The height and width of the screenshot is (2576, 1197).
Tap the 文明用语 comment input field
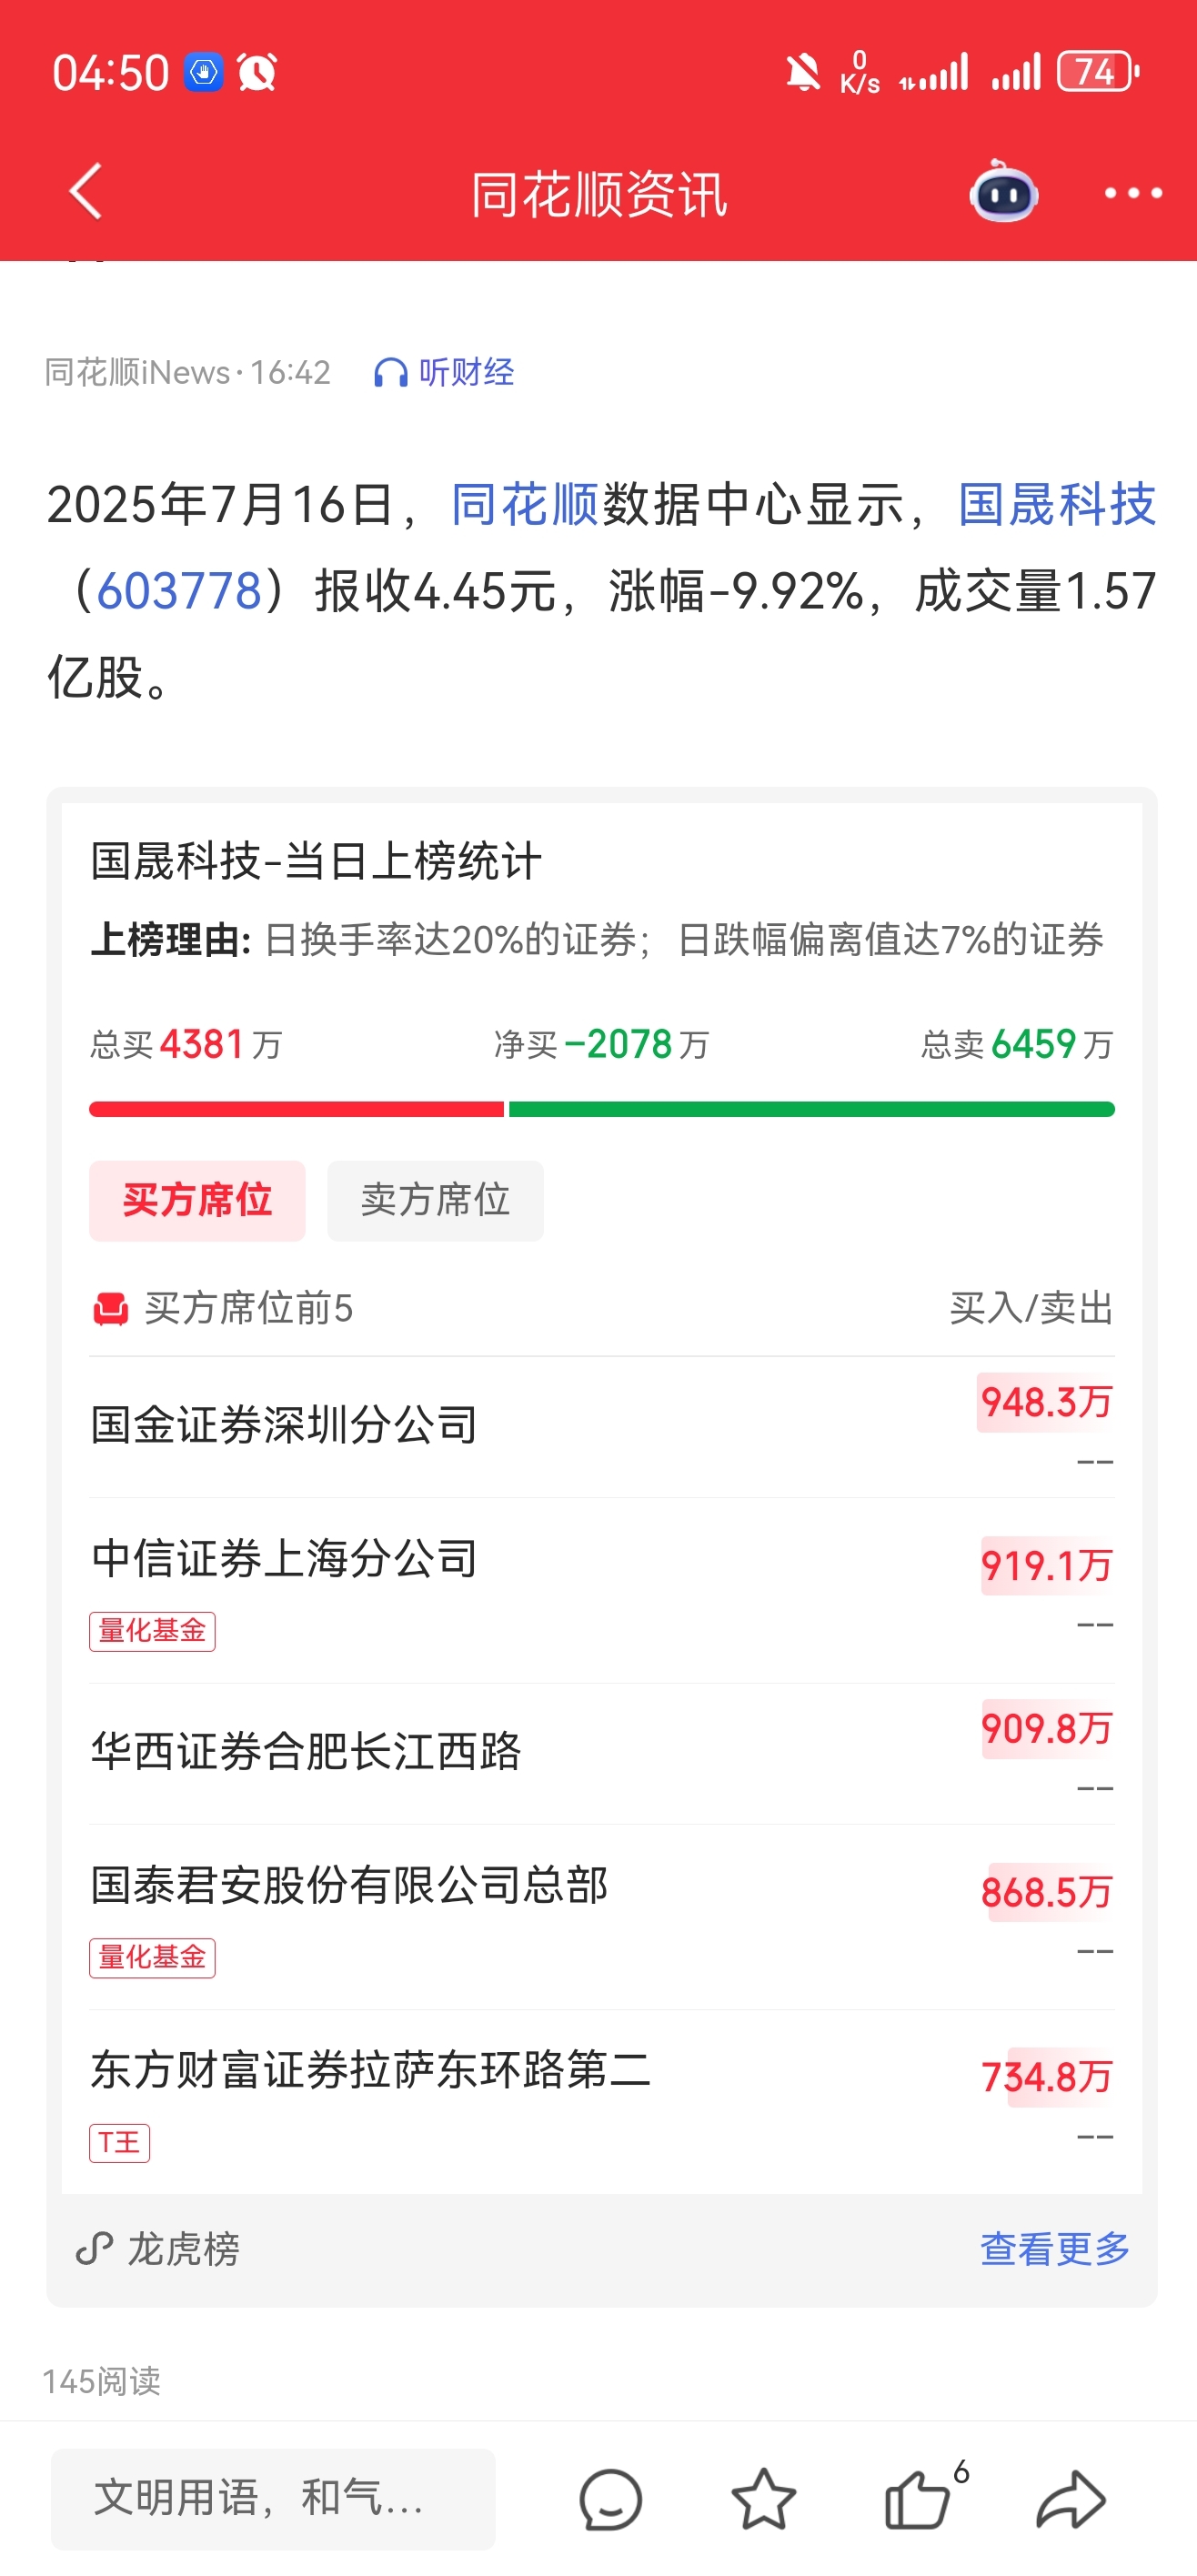pos(273,2499)
